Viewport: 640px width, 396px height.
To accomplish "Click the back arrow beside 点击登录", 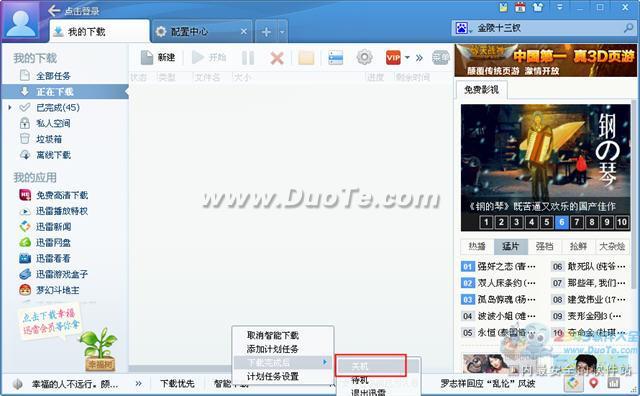I will pyautogui.click(x=54, y=10).
